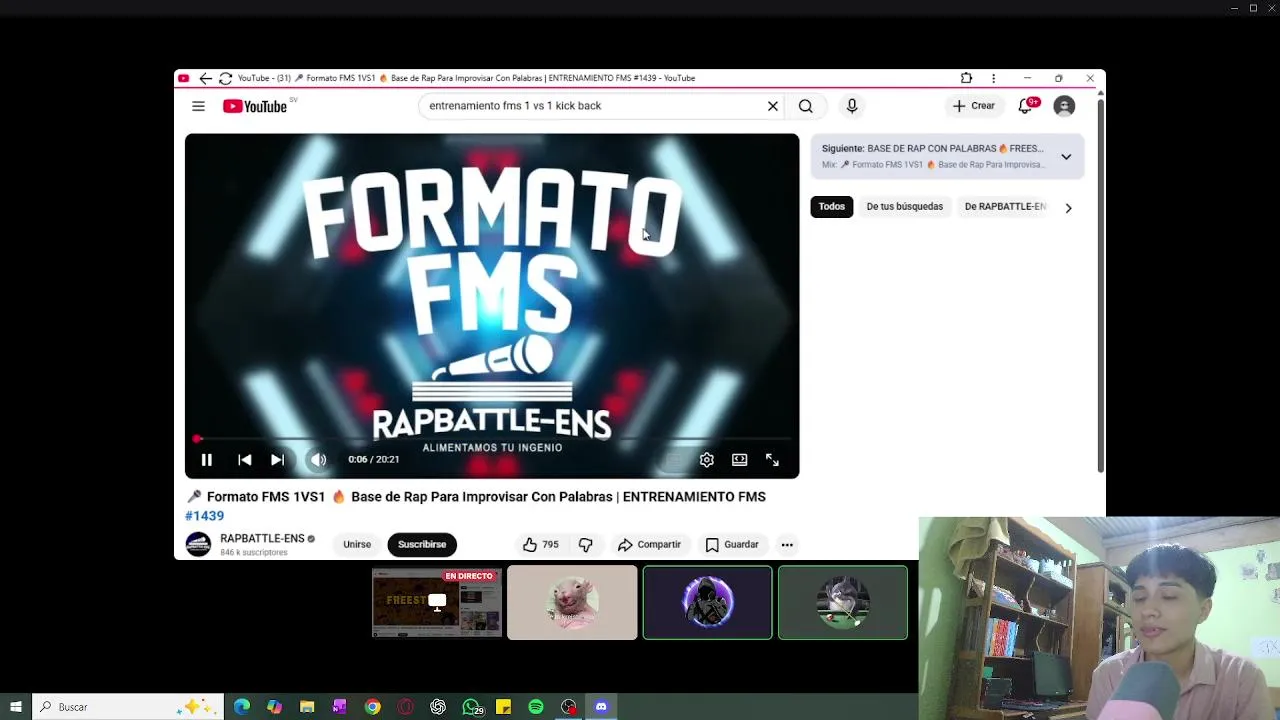Like the video with thumbs up
1280x720 pixels.
point(540,545)
